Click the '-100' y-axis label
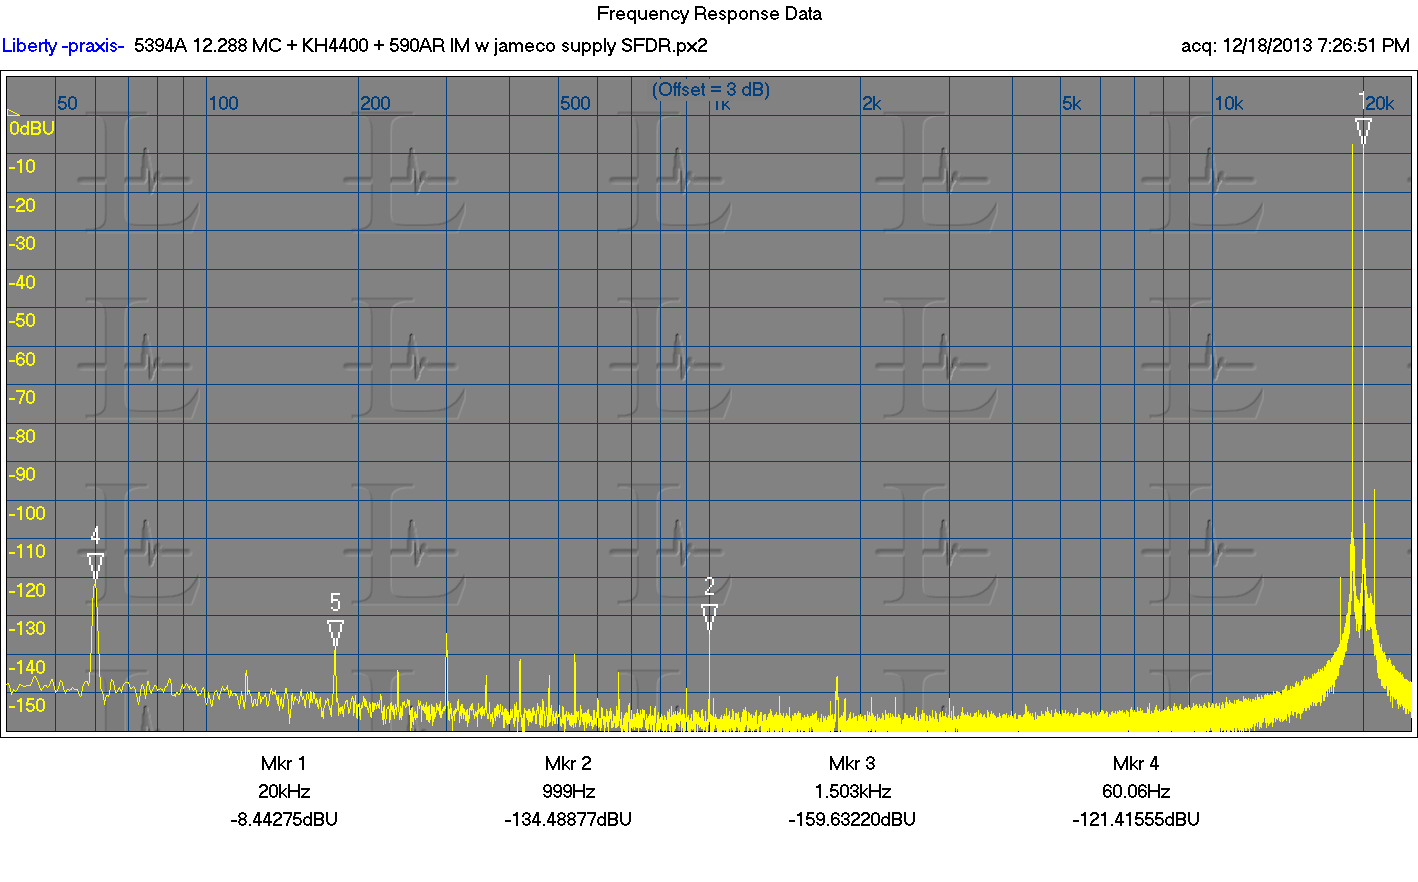 coord(27,514)
